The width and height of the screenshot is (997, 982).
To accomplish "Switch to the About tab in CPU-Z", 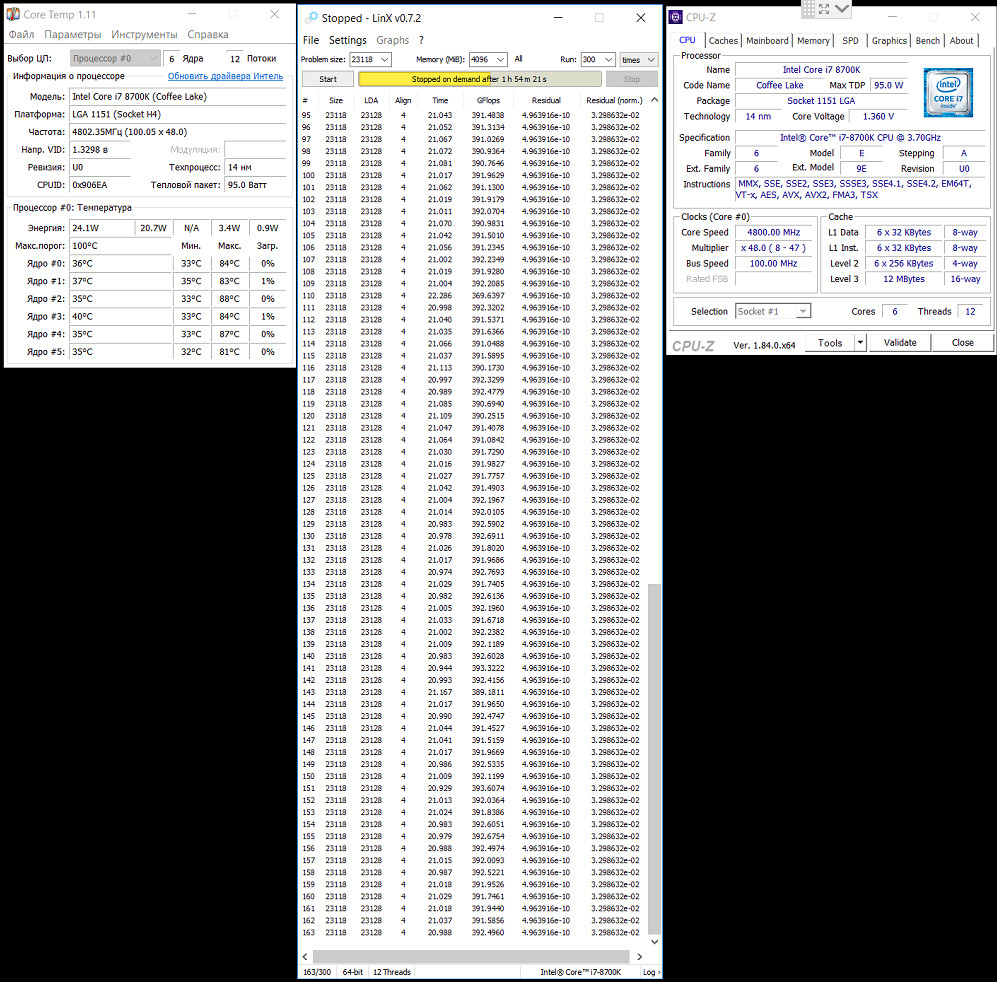I will tap(961, 41).
